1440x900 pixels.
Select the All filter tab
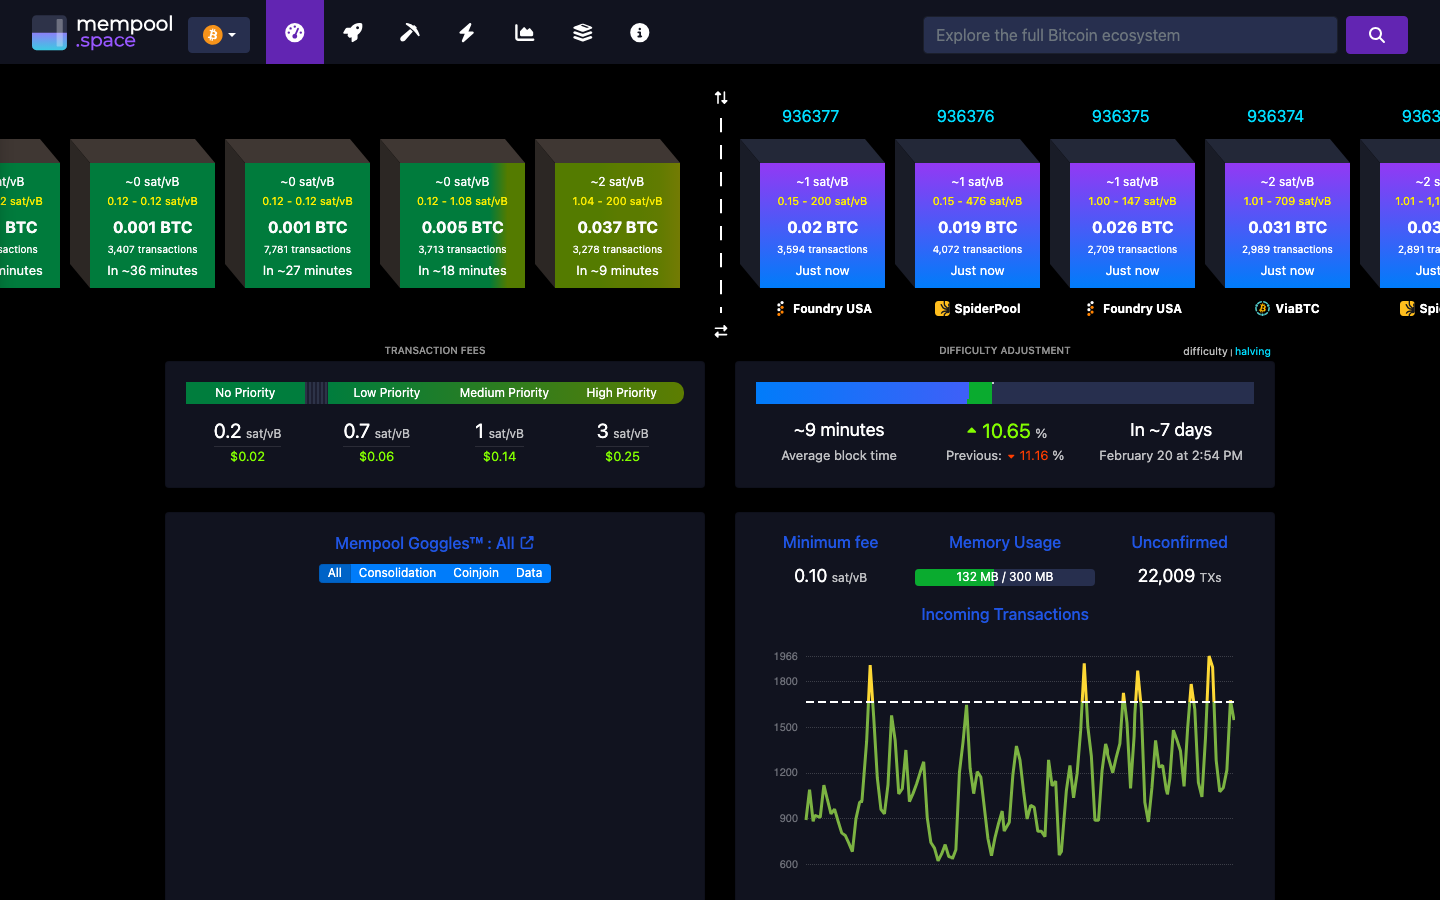[335, 573]
